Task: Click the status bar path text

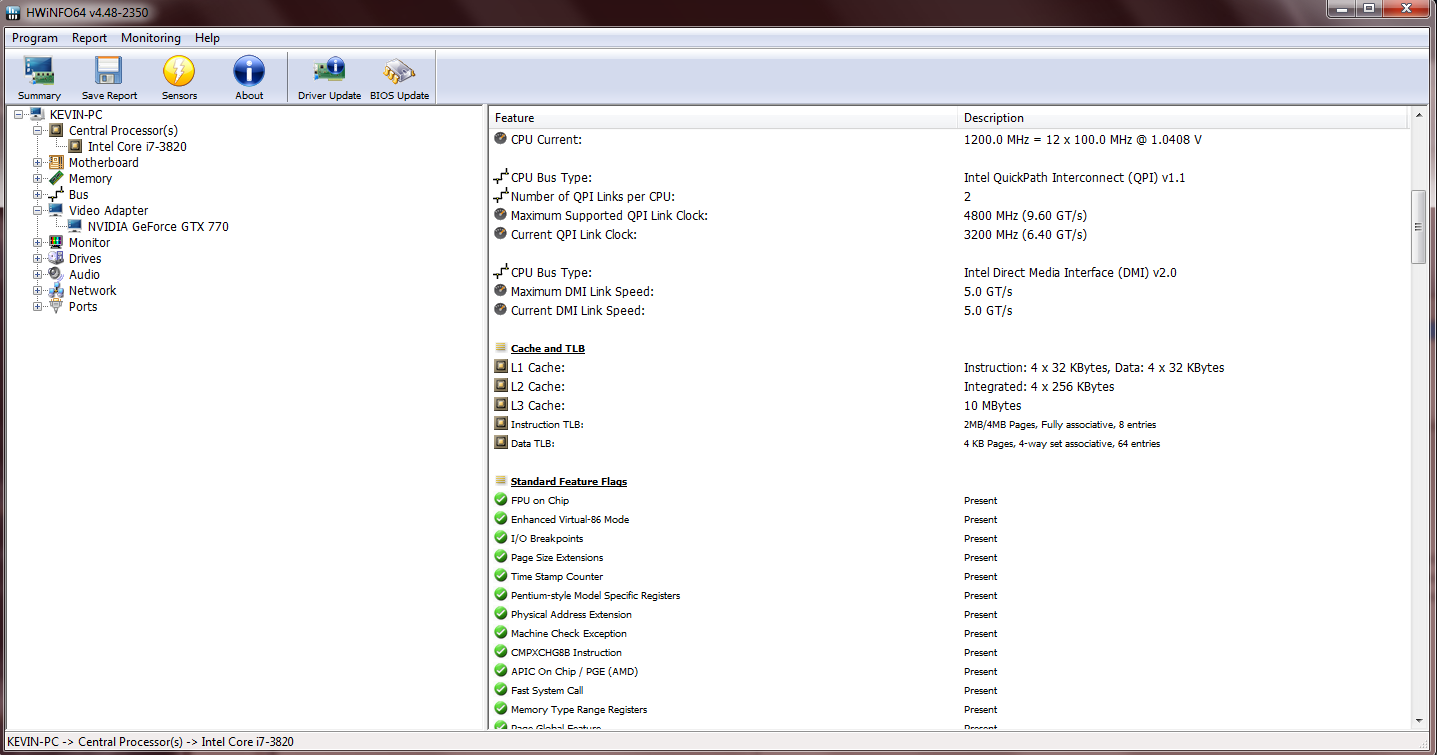Action: [x=150, y=742]
